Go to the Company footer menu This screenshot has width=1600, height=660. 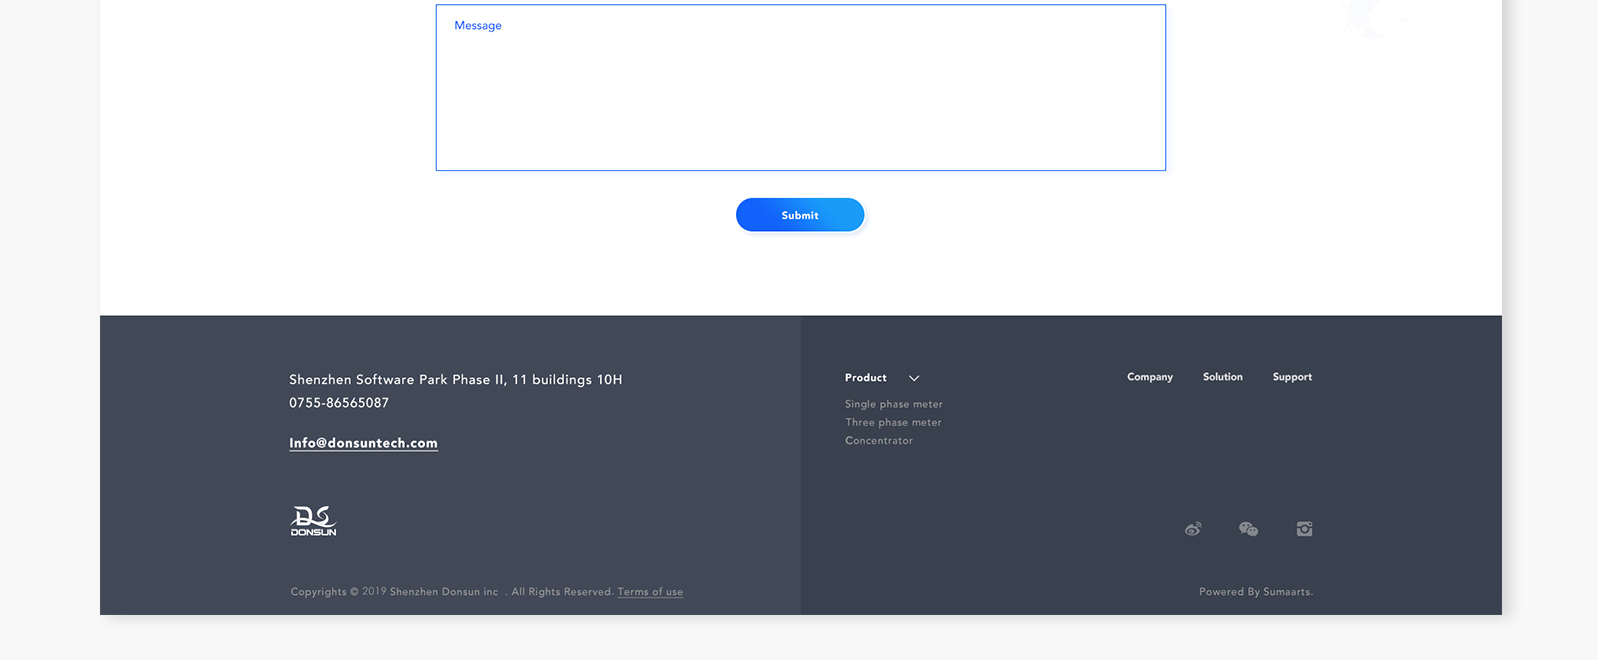pos(1149,377)
